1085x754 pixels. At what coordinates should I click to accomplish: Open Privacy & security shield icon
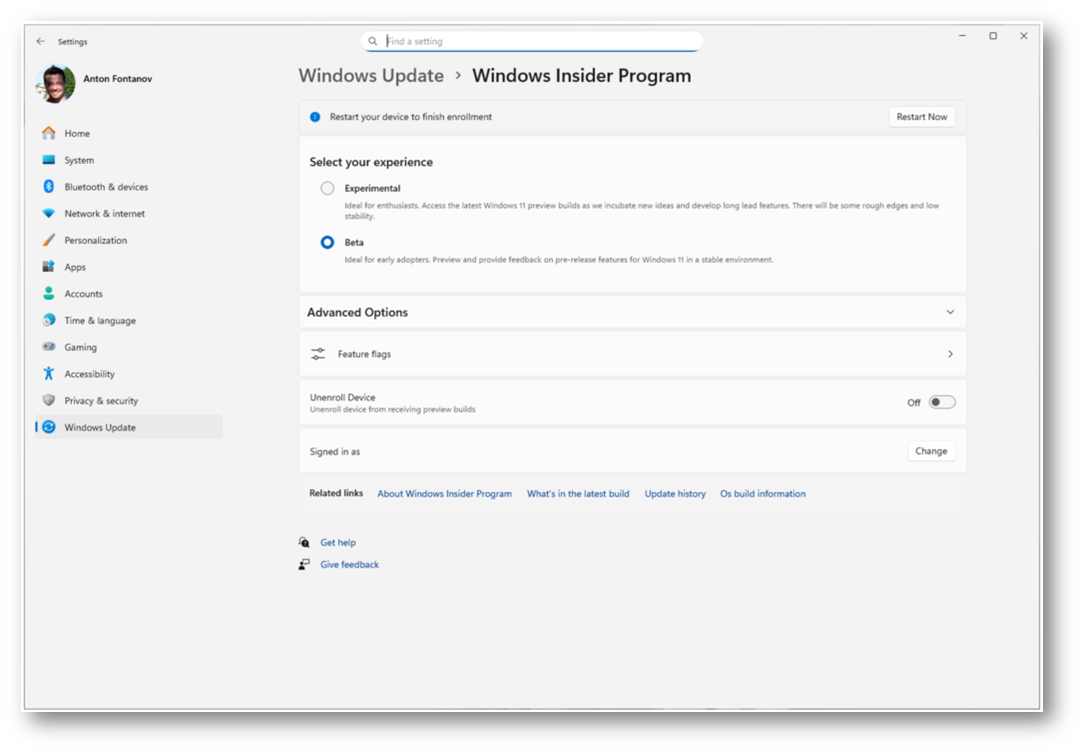coord(49,400)
